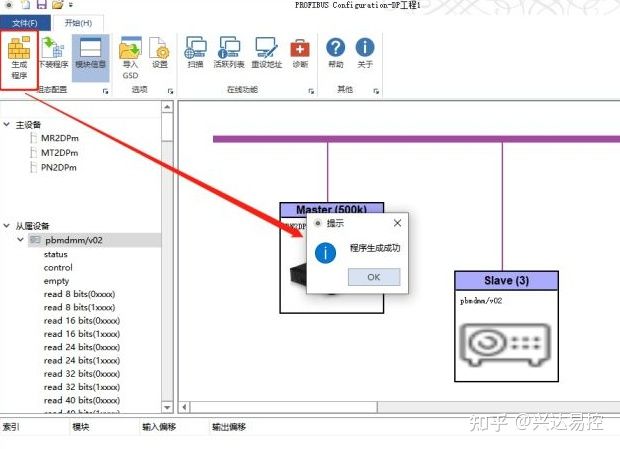Select MR2DPm master device in tree
The width and height of the screenshot is (620, 449).
[x=60, y=138]
